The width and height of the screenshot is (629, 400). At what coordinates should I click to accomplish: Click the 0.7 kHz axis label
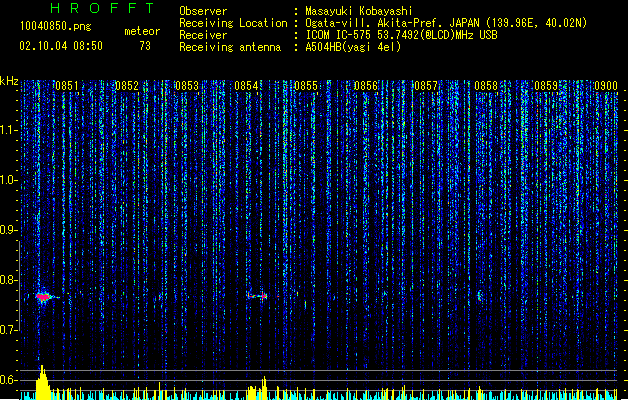coord(8,330)
